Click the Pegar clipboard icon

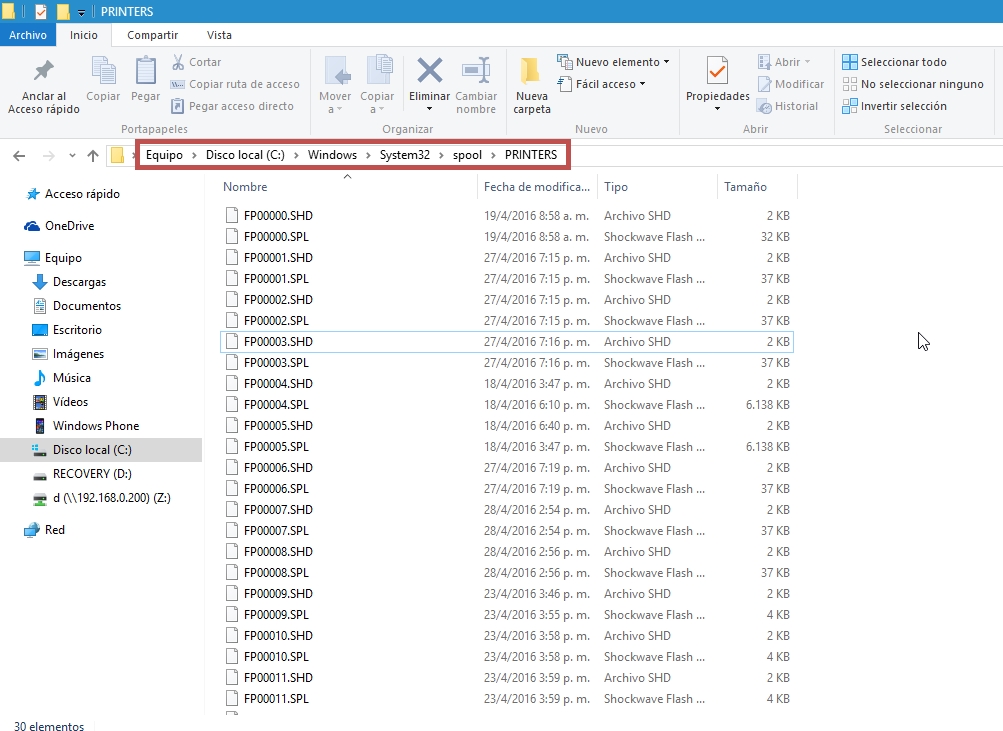point(145,70)
